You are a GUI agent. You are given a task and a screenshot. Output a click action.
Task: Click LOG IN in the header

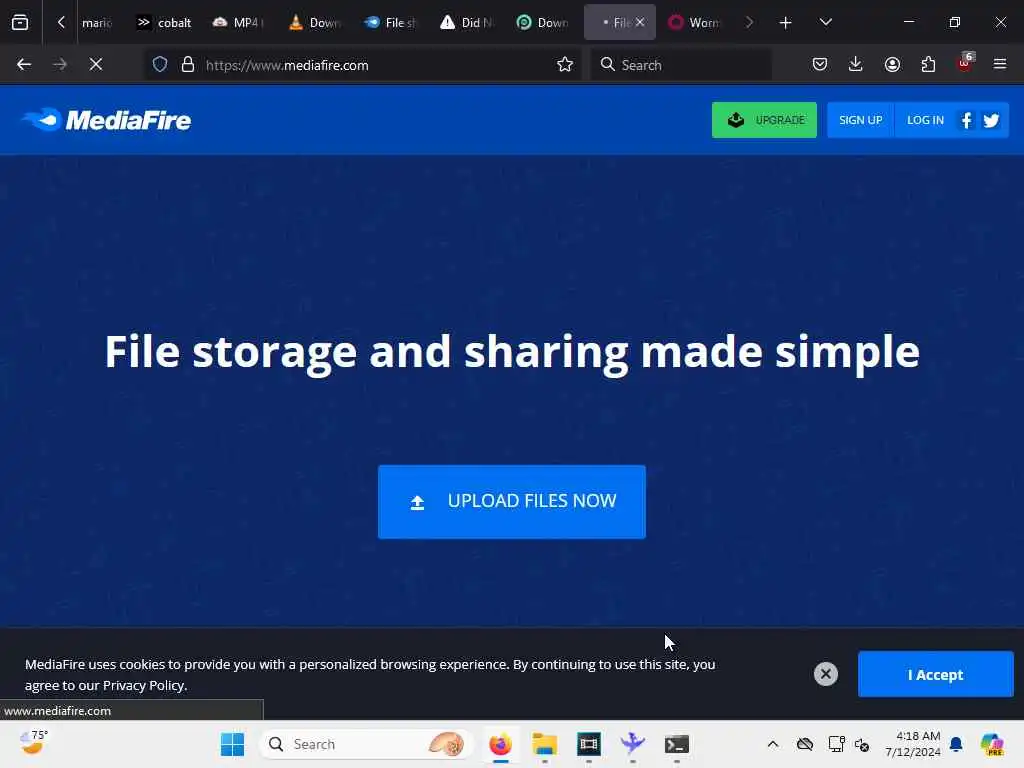click(x=925, y=120)
